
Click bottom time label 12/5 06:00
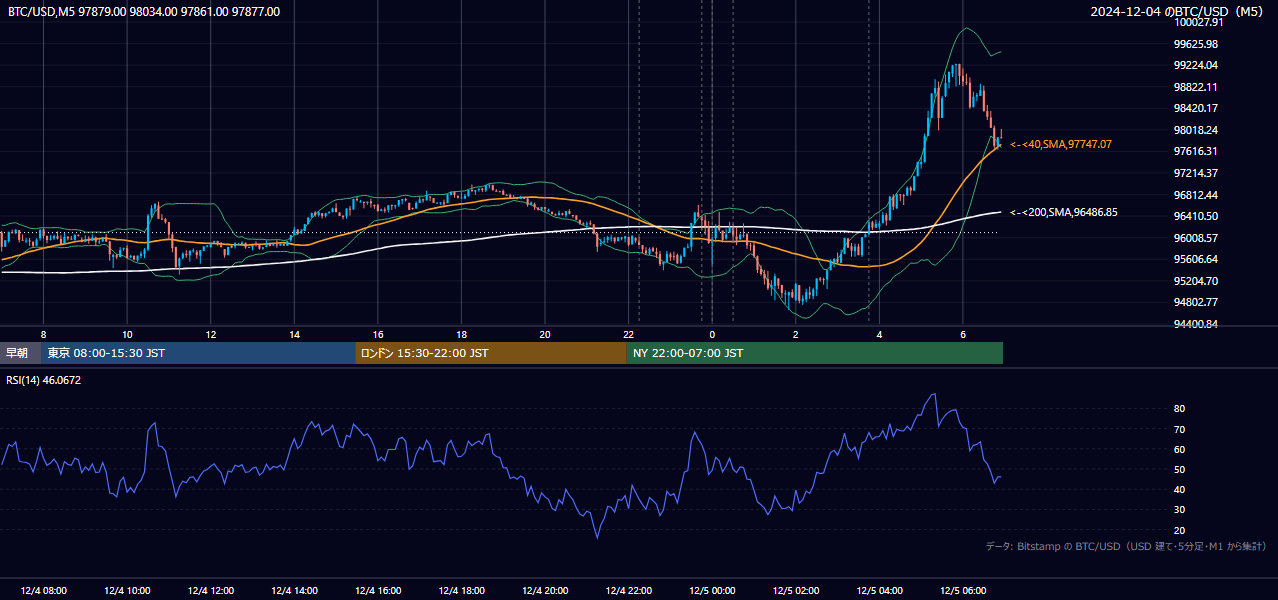pos(963,591)
